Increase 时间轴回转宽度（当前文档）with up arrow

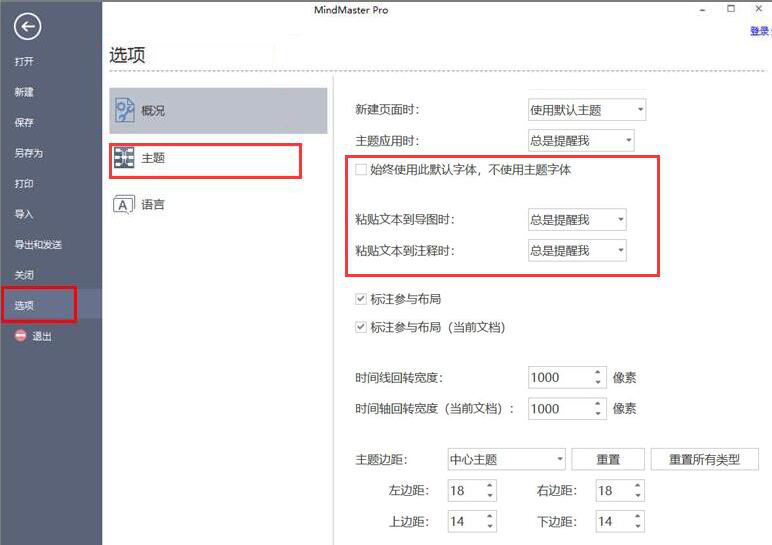click(598, 403)
